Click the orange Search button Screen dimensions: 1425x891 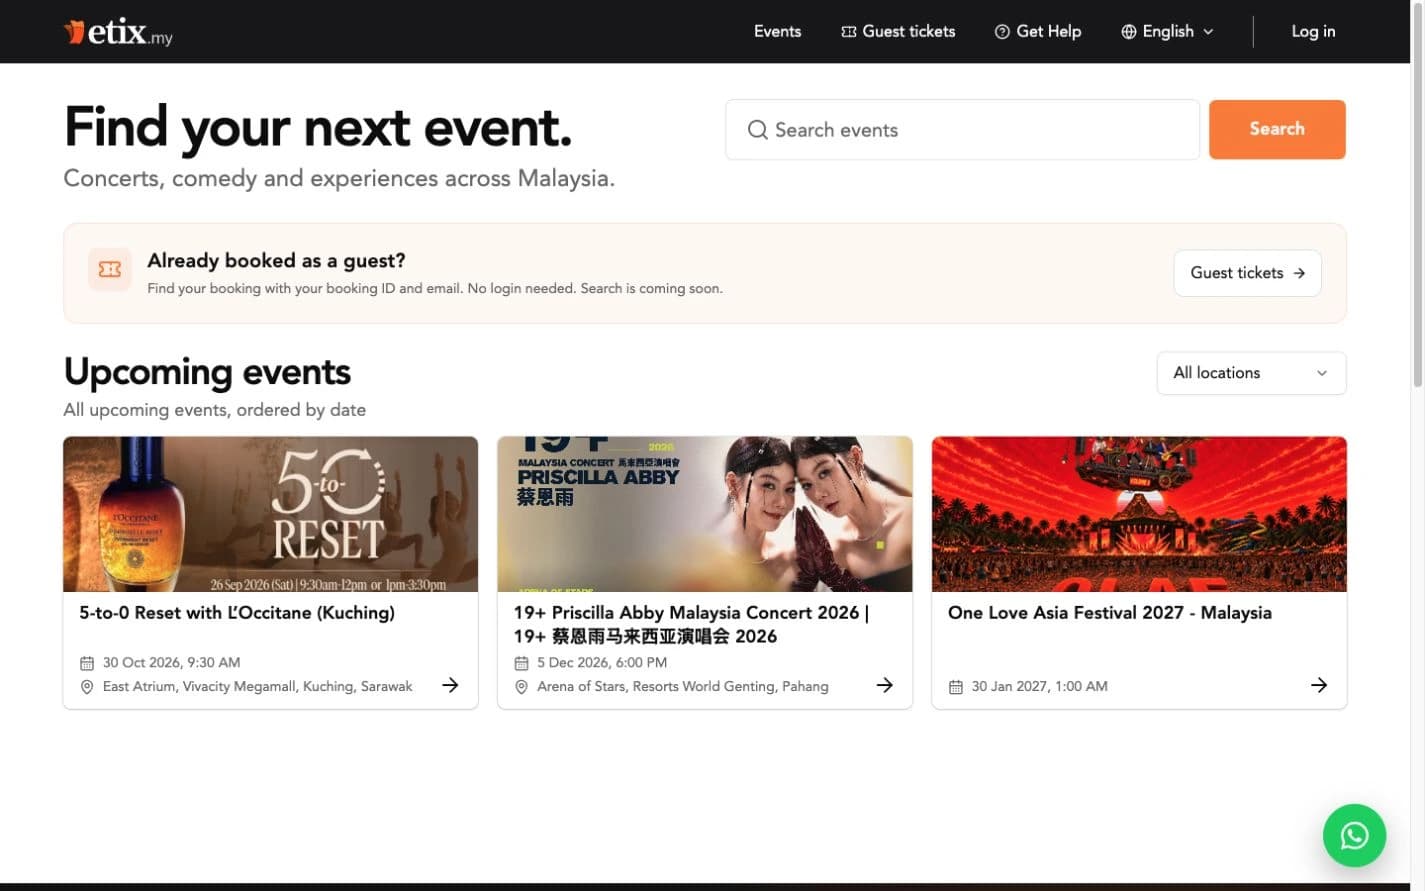tap(1277, 129)
